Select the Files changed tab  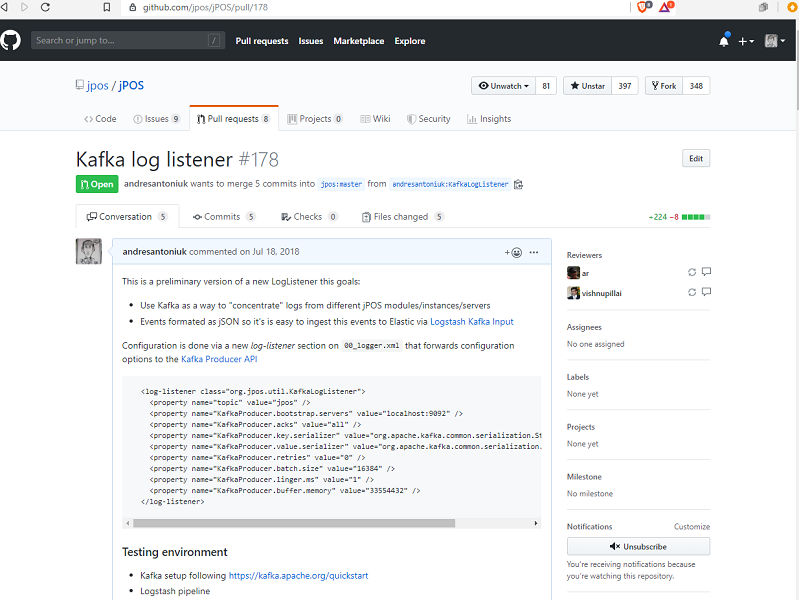tap(403, 217)
